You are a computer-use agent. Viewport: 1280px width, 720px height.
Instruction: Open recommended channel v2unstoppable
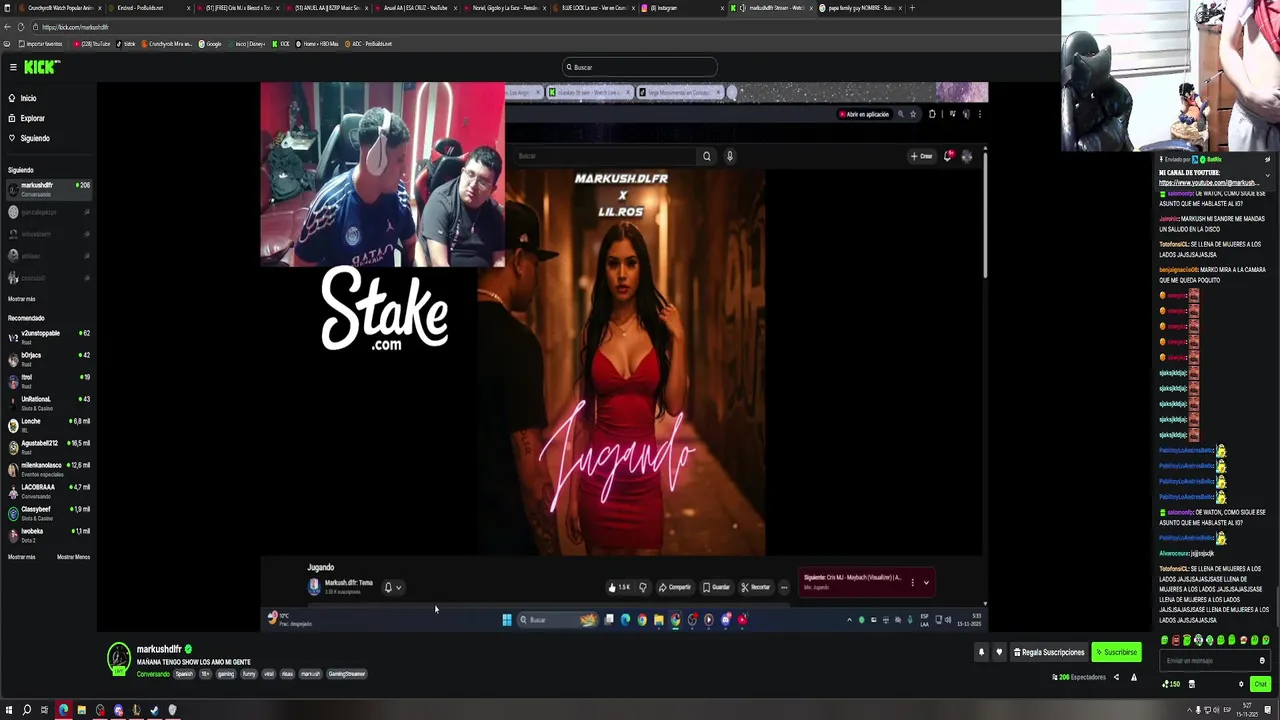coord(49,336)
